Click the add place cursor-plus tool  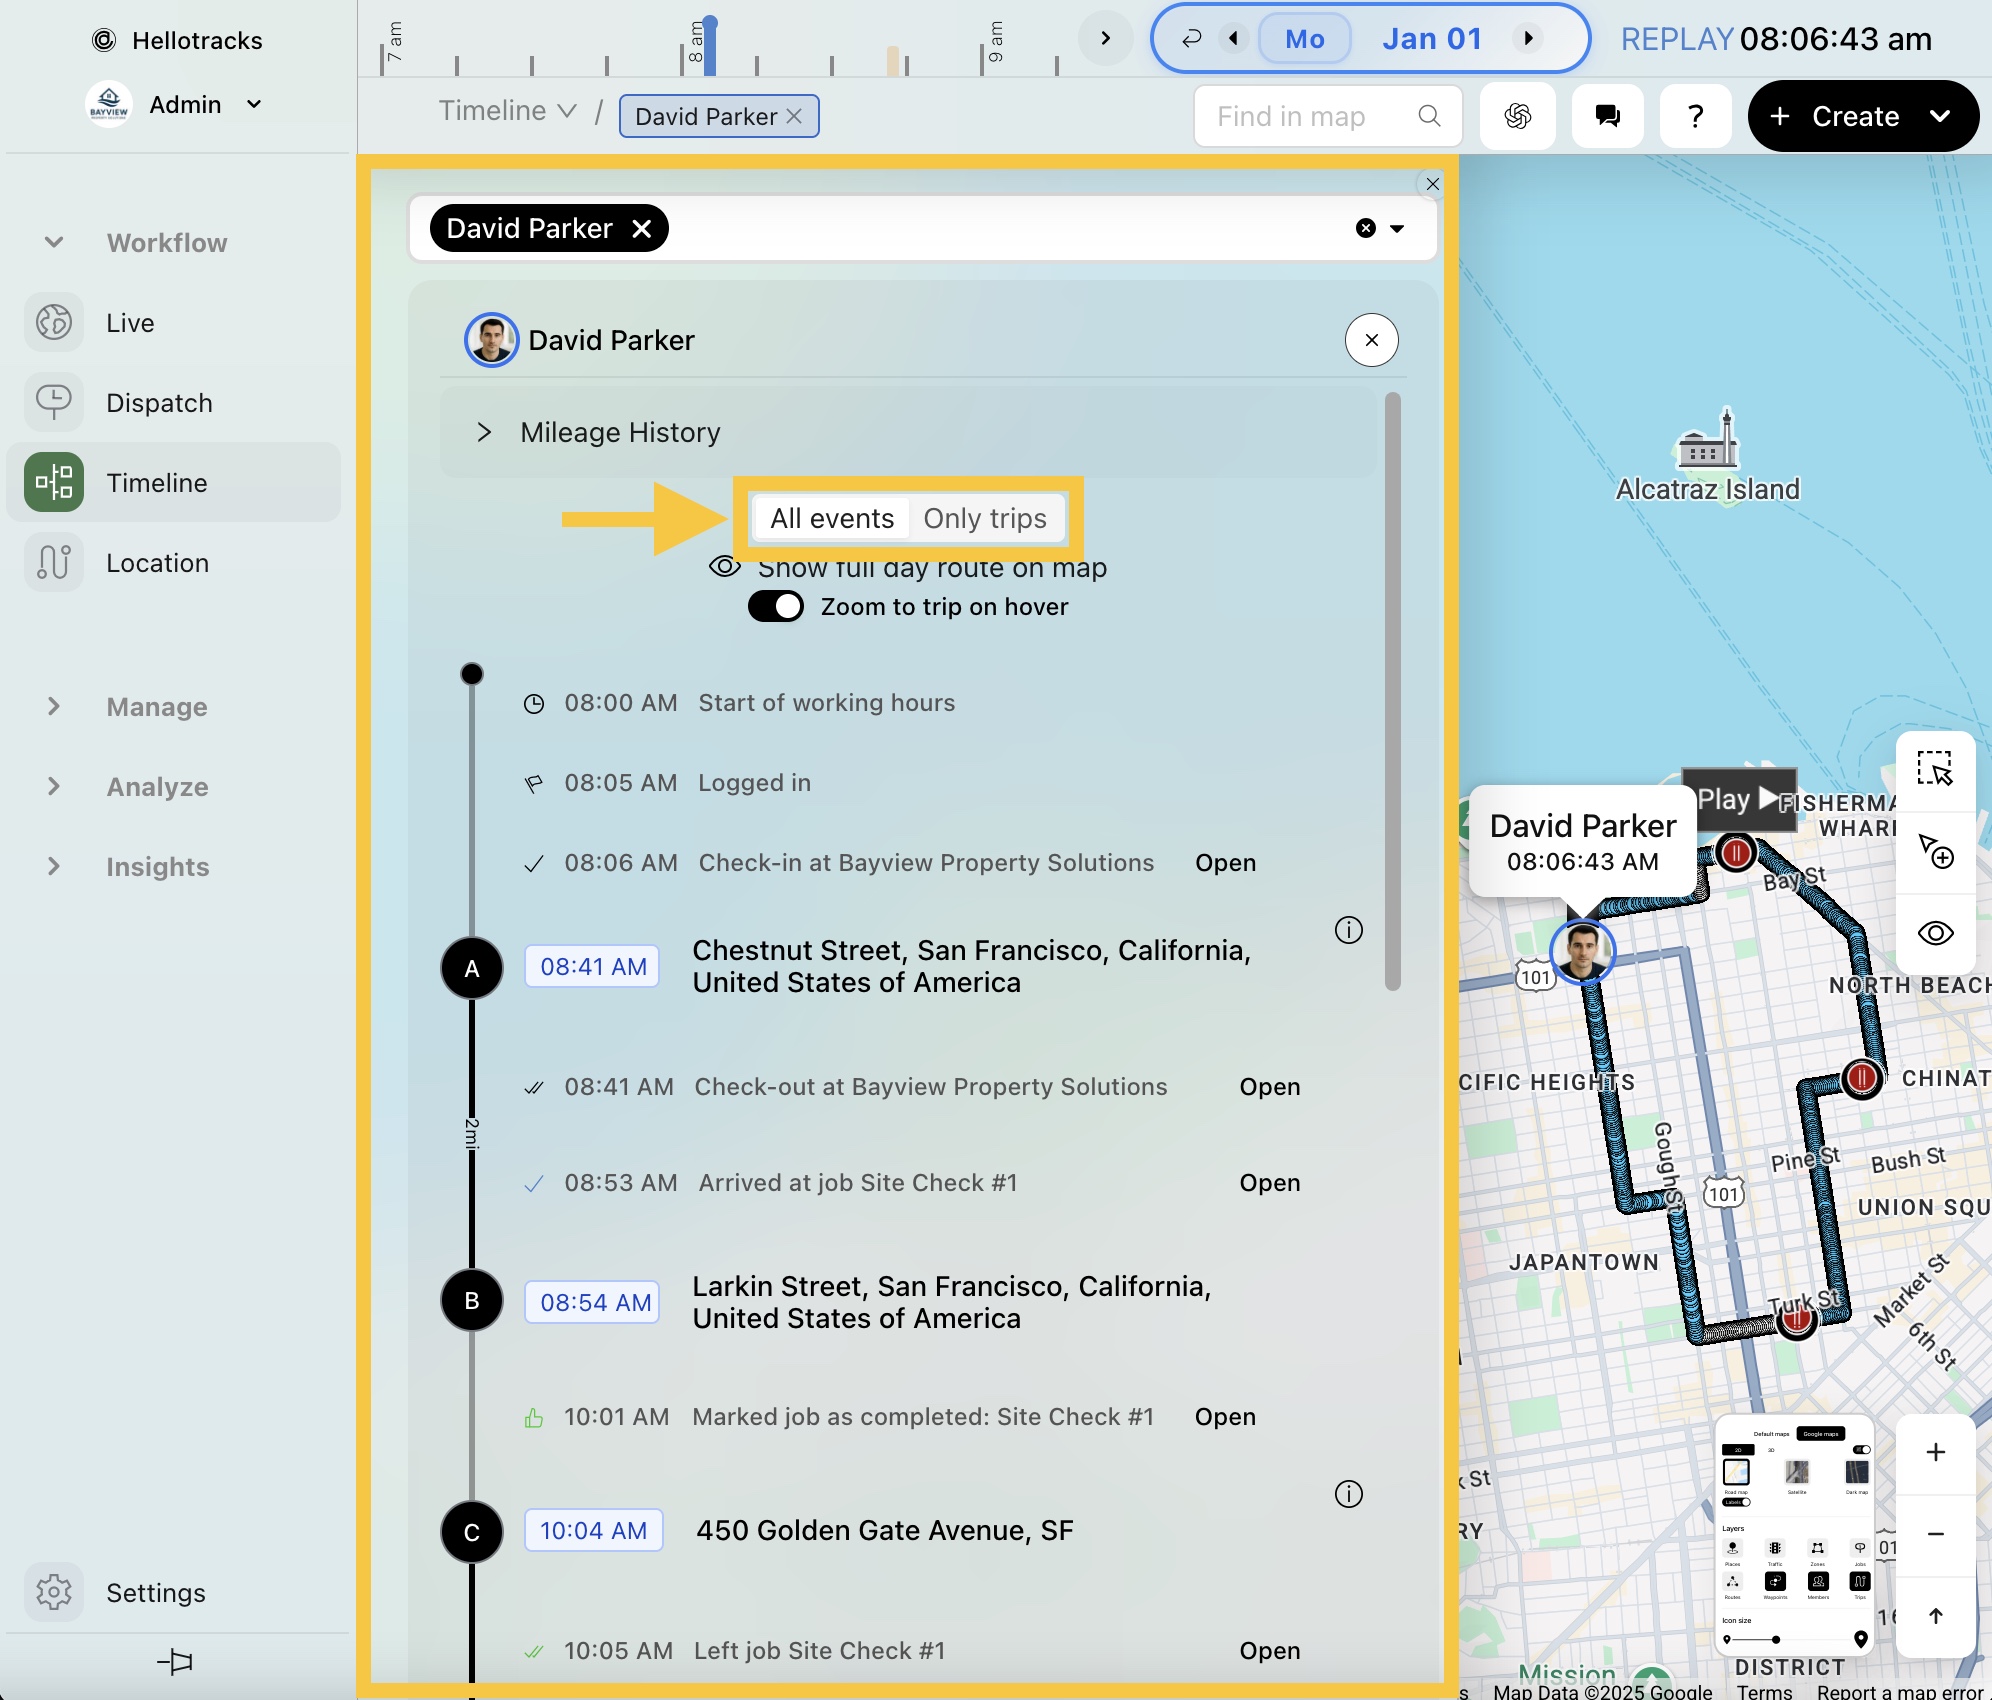point(1935,852)
